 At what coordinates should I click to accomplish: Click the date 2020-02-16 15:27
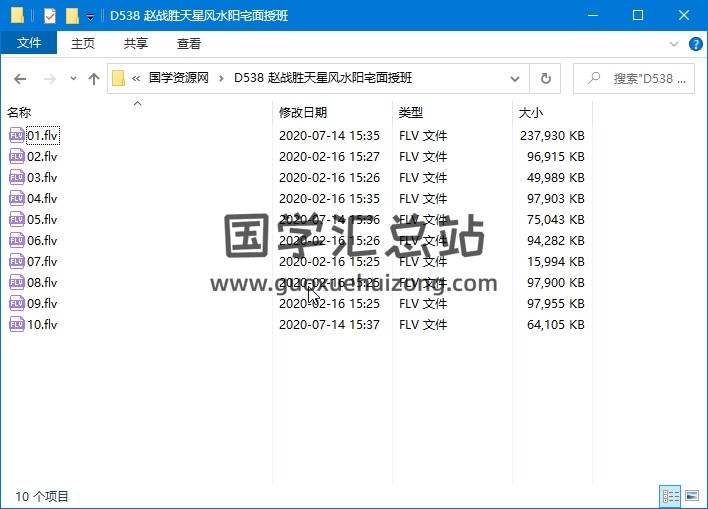[x=329, y=157]
